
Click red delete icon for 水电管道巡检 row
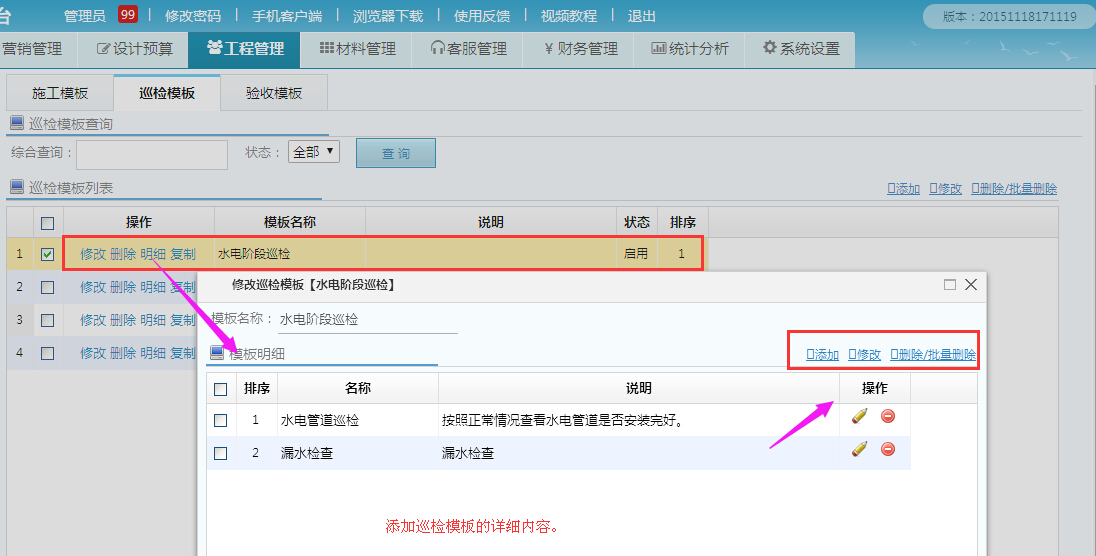(888, 417)
